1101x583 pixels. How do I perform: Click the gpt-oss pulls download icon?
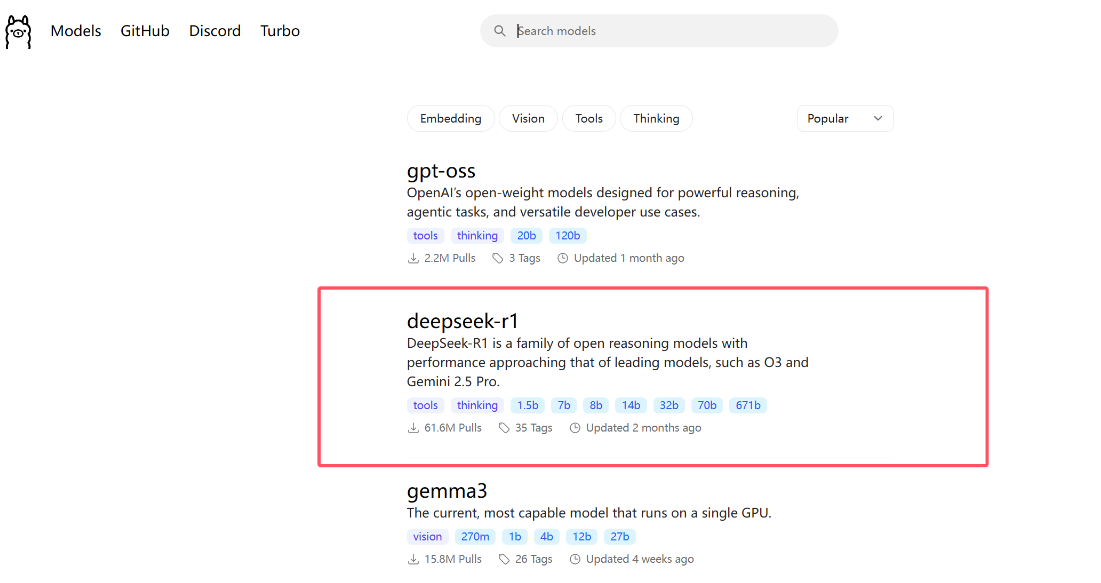point(413,258)
